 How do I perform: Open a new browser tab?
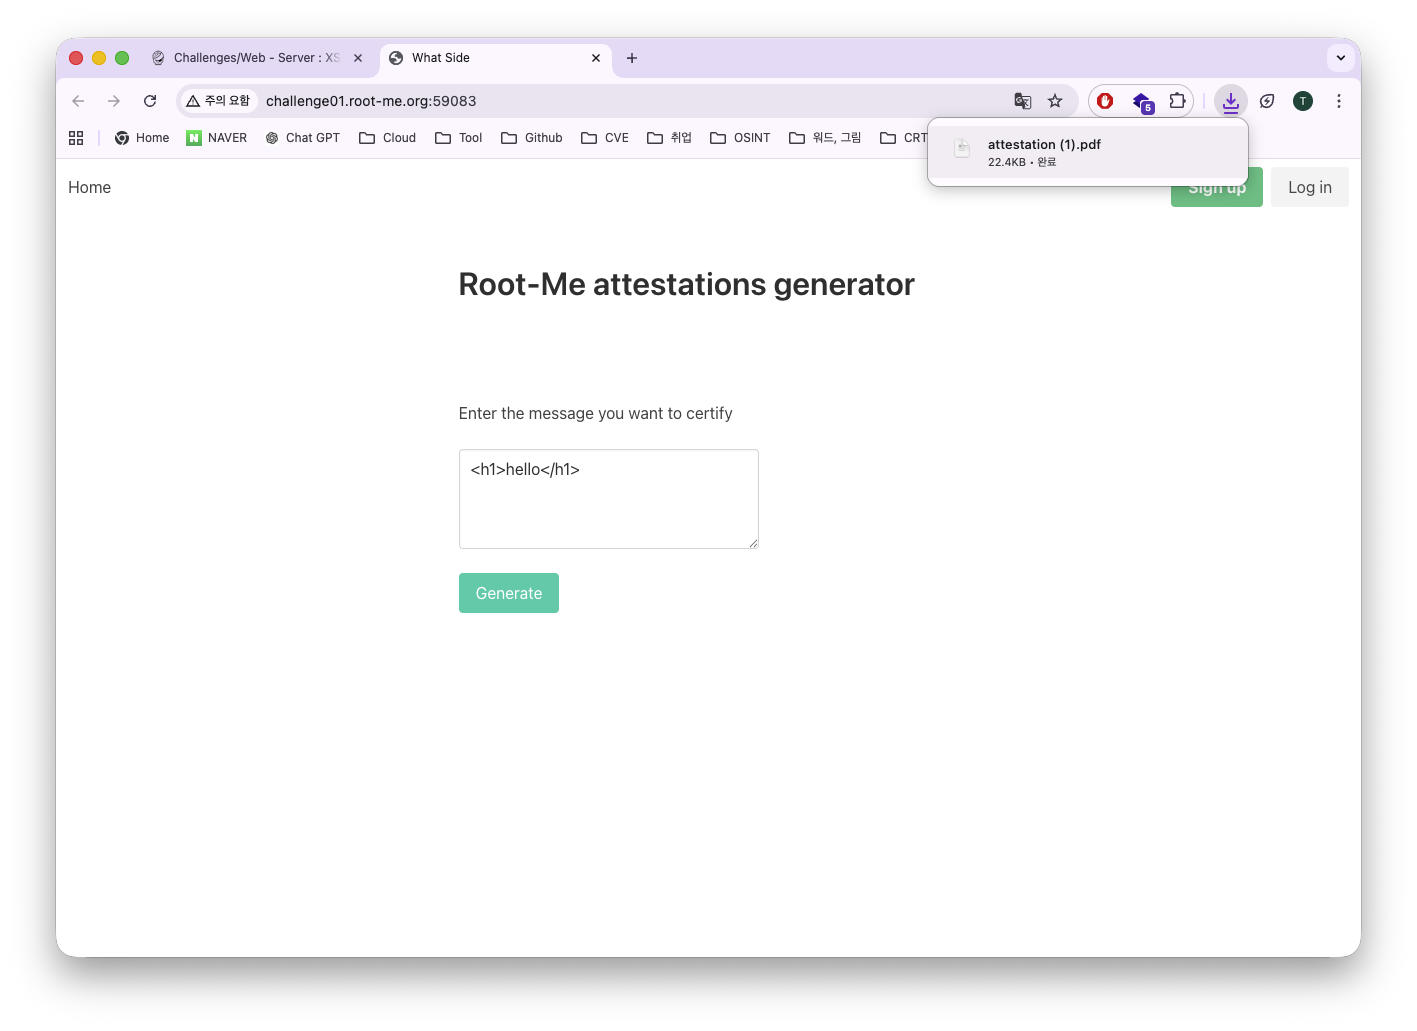point(632,58)
